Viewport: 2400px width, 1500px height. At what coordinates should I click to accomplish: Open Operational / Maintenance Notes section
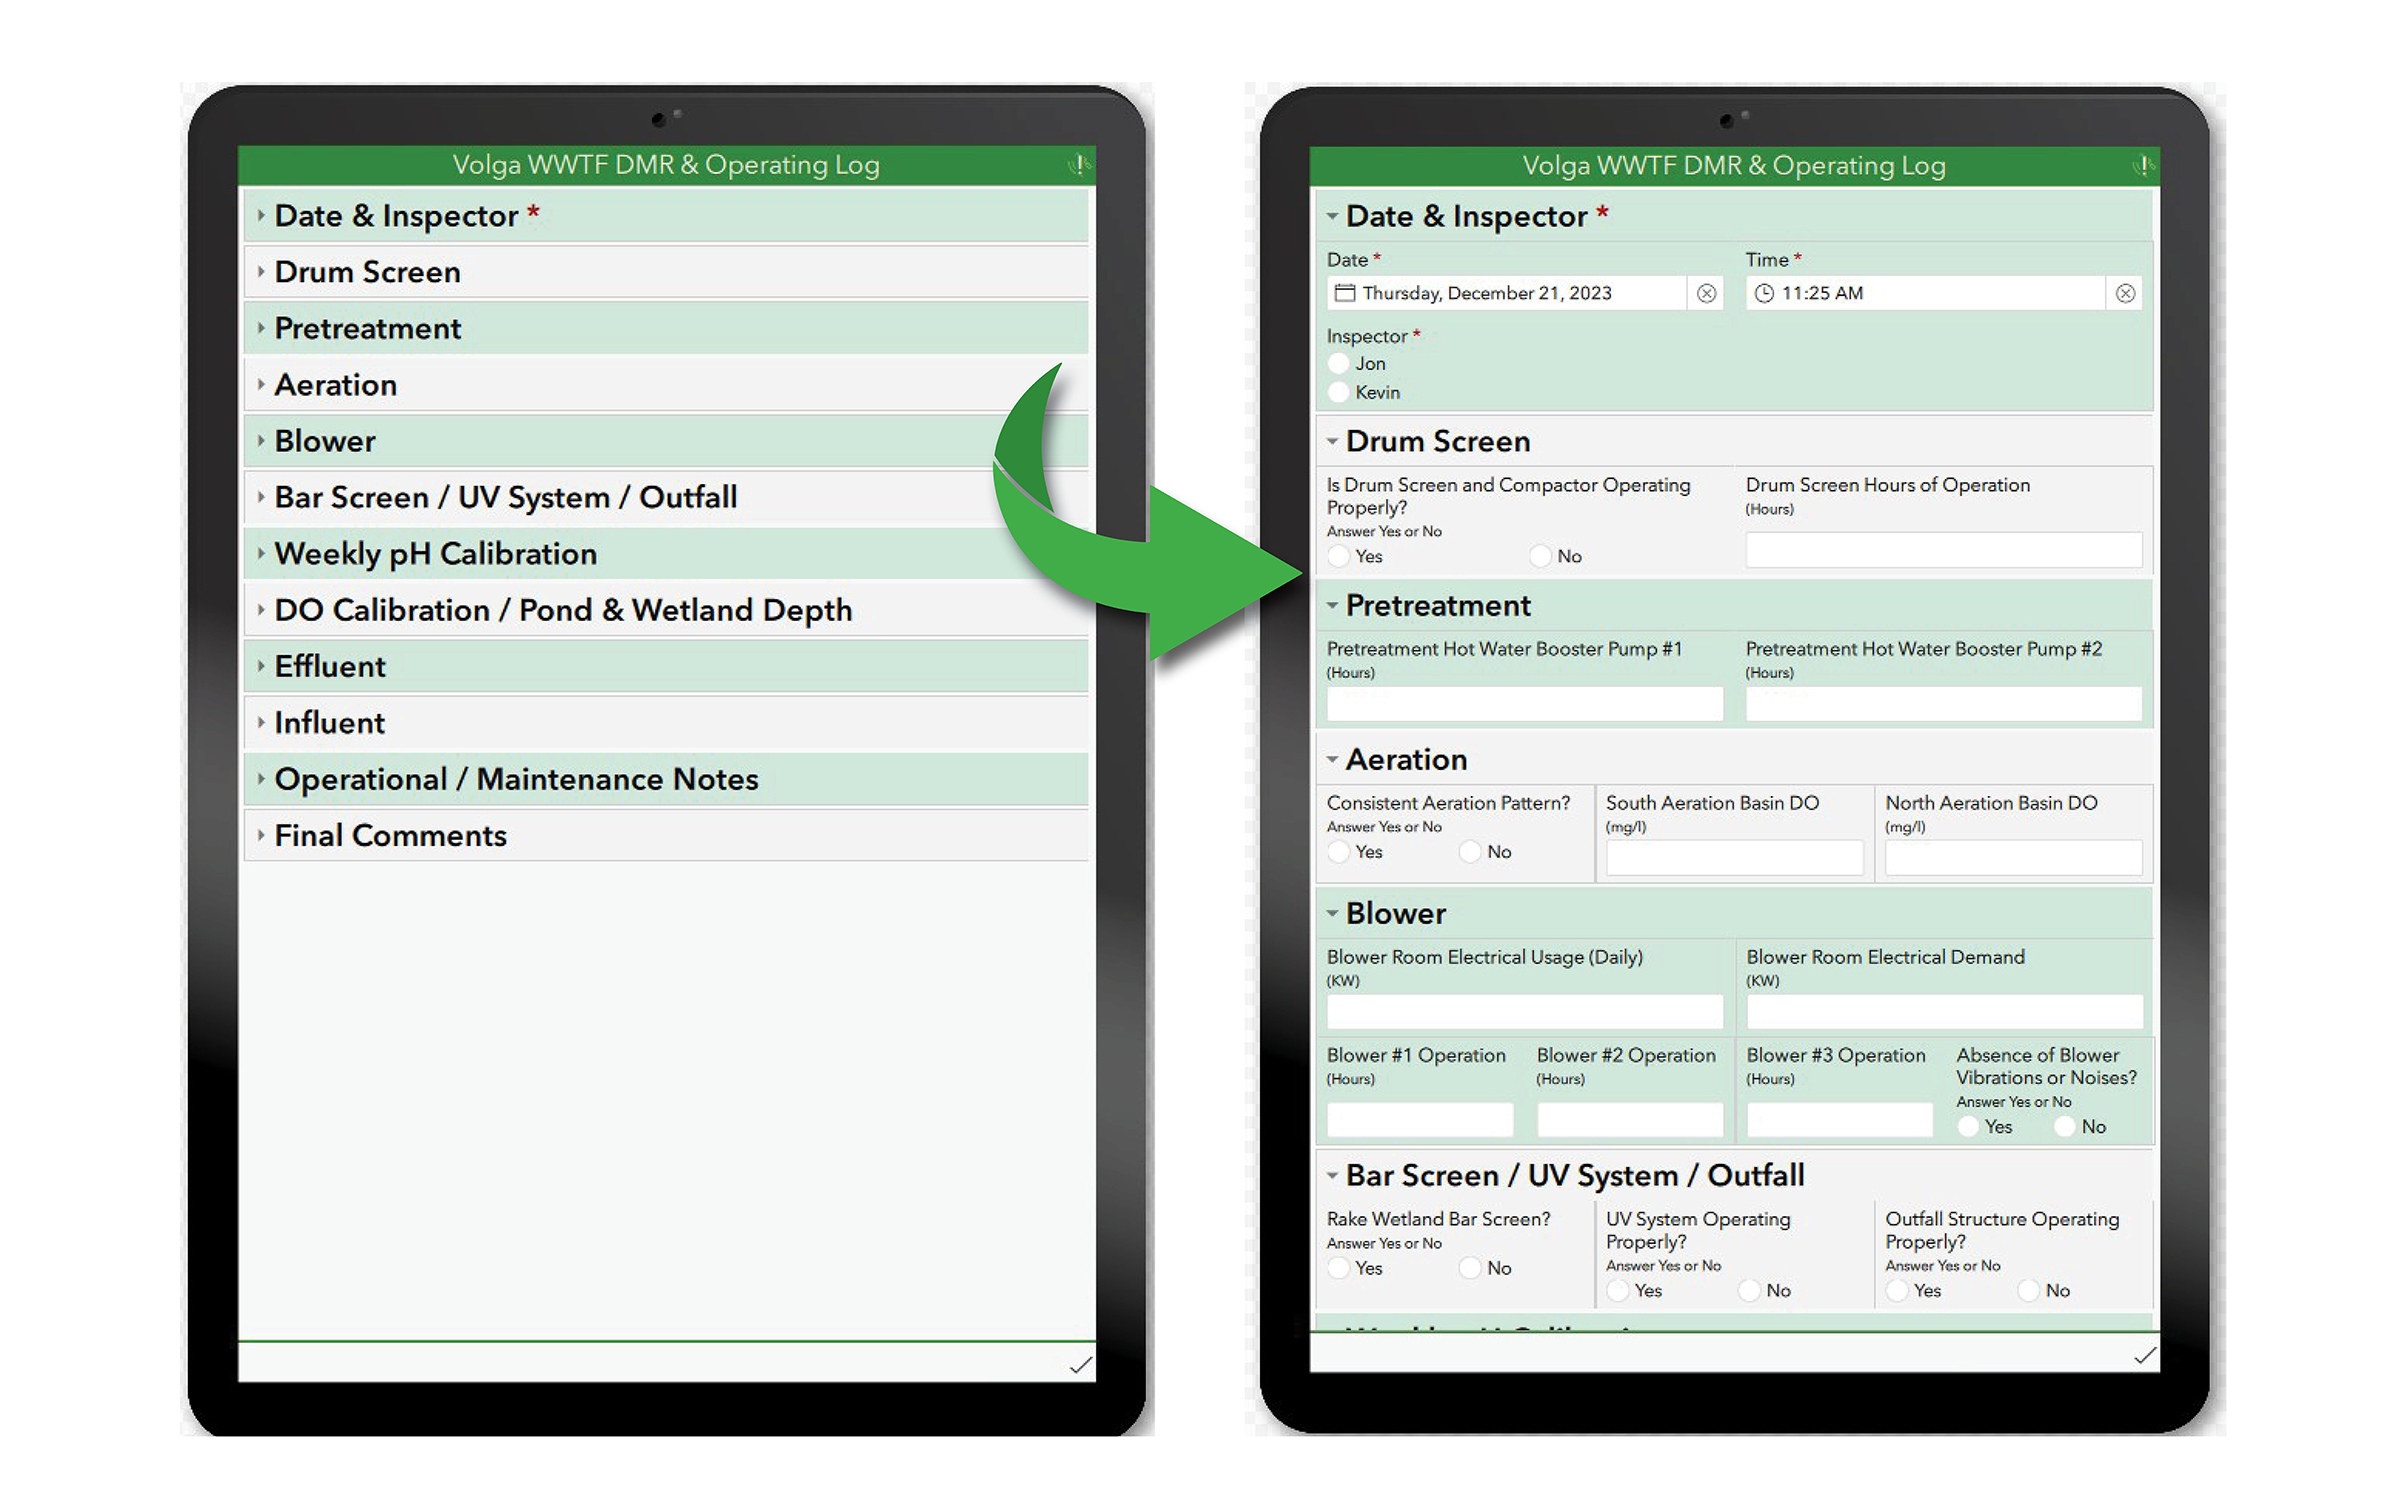pos(516,779)
